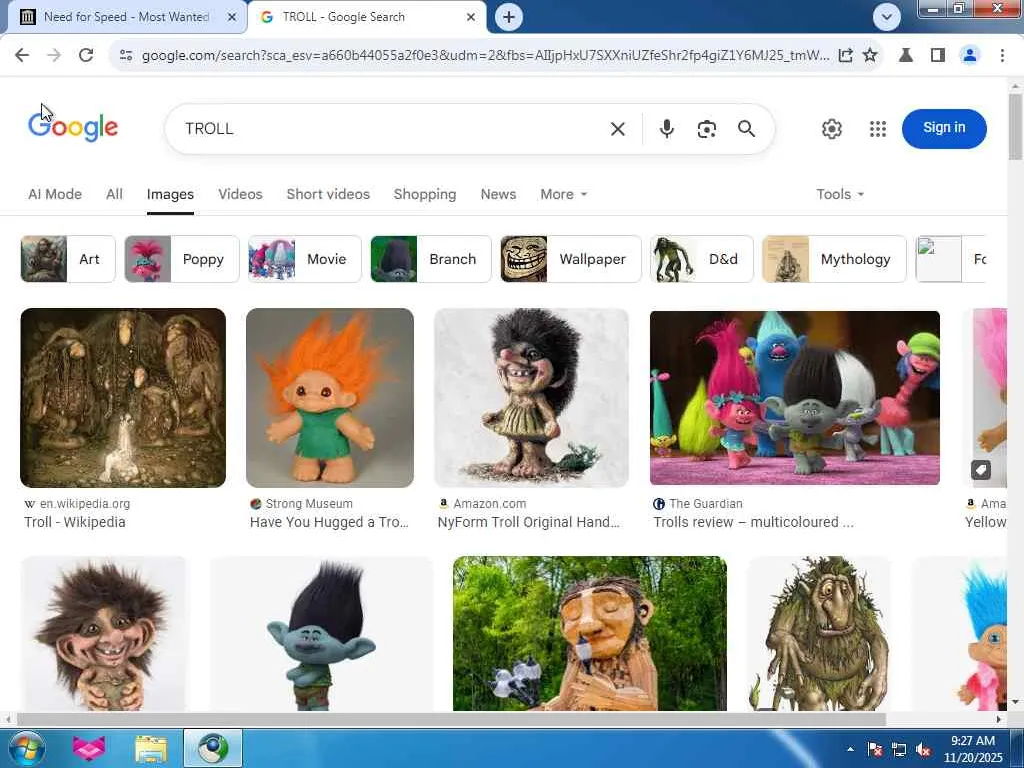Open wooden giant troll sculpture thumbnail
1024x768 pixels.
[x=590, y=633]
